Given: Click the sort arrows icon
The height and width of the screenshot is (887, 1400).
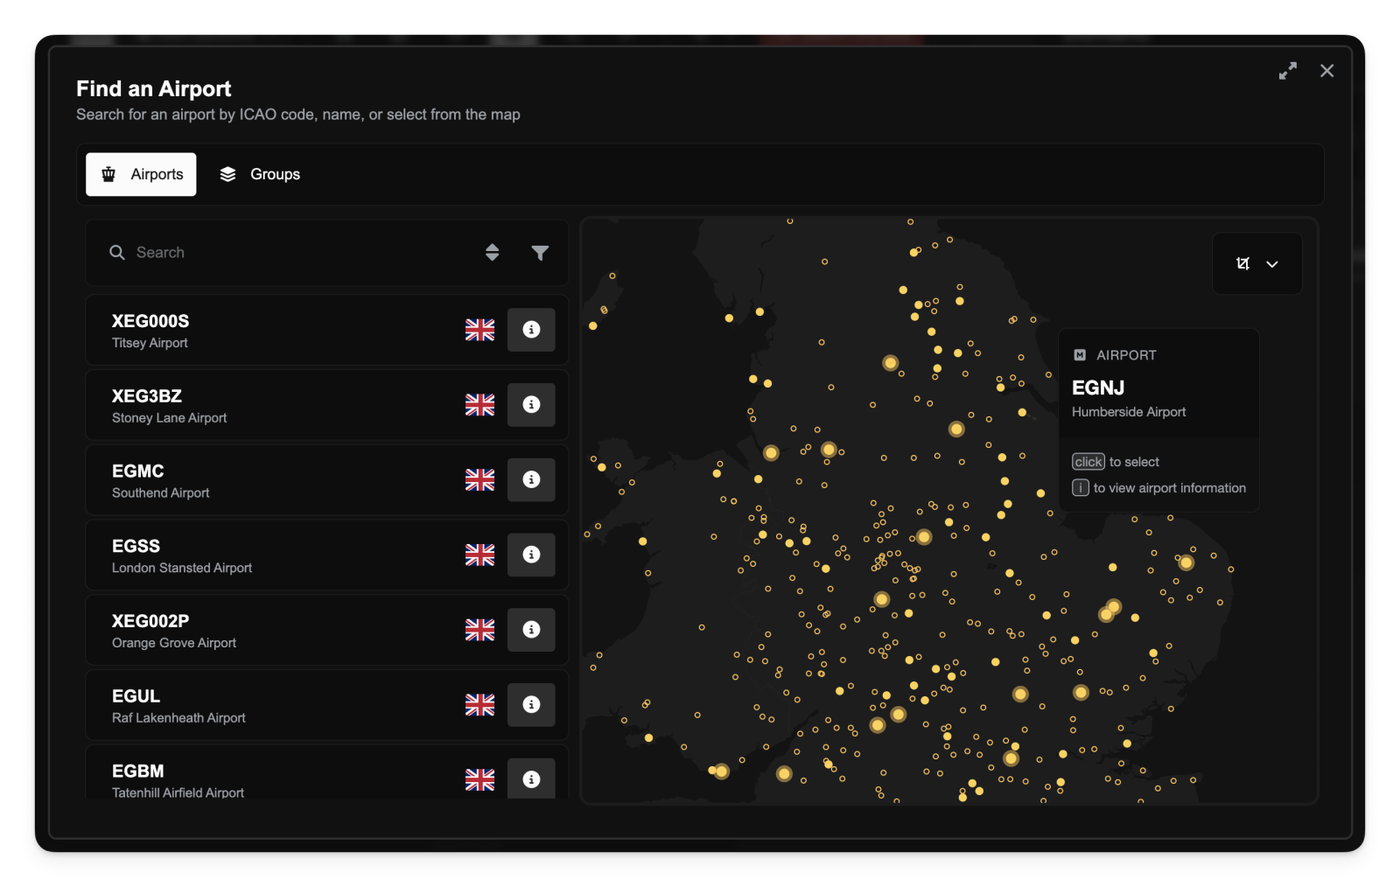Looking at the screenshot, I should click(x=492, y=253).
